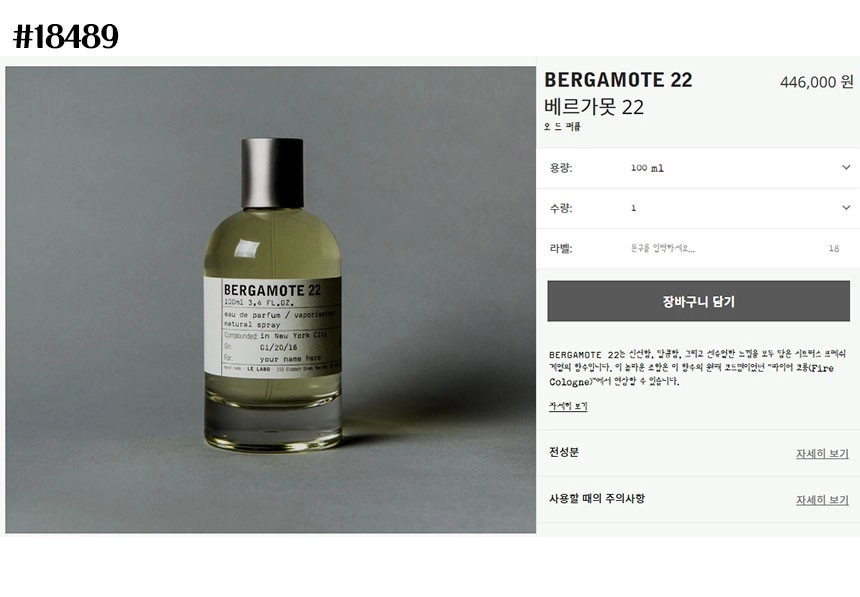Viewport: 860px width, 597px height.
Task: Click the 용량 field label
Action: coord(561,168)
